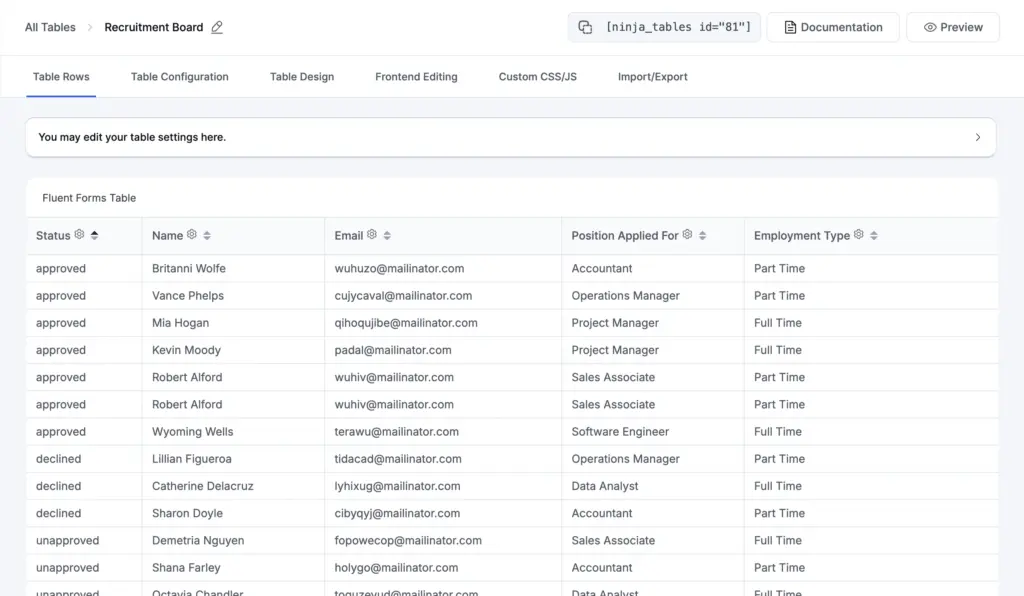The image size is (1024, 596).
Task: Click the Fluent Forms Table heading
Action: [89, 198]
